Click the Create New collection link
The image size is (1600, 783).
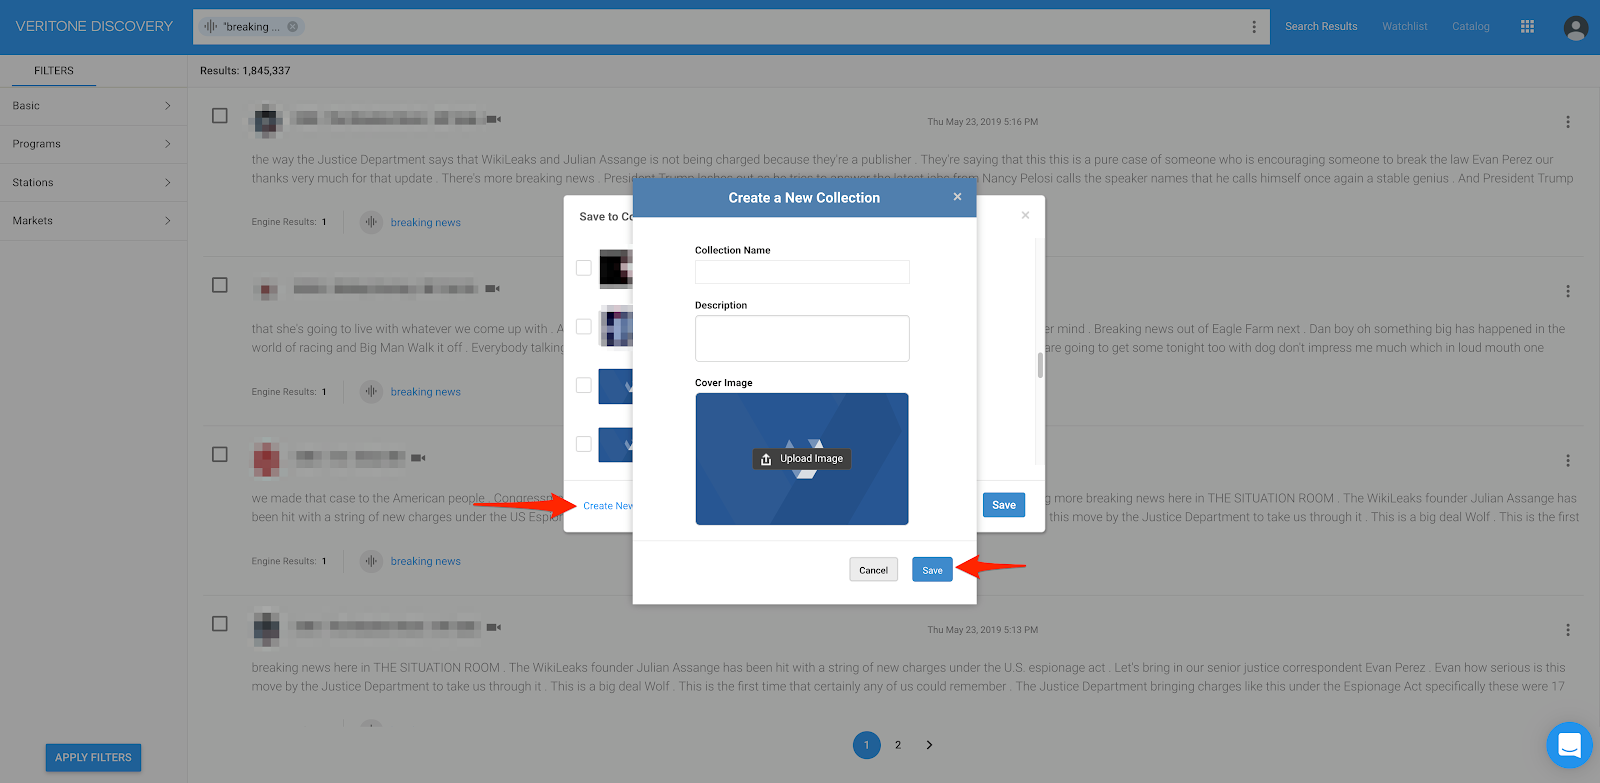(x=608, y=506)
